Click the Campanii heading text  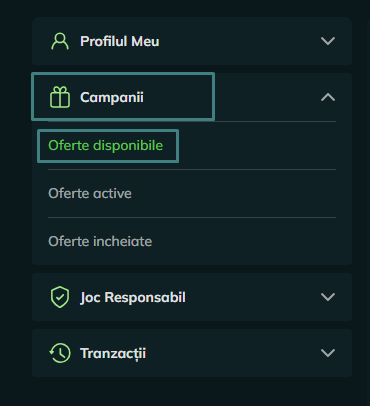coord(112,98)
